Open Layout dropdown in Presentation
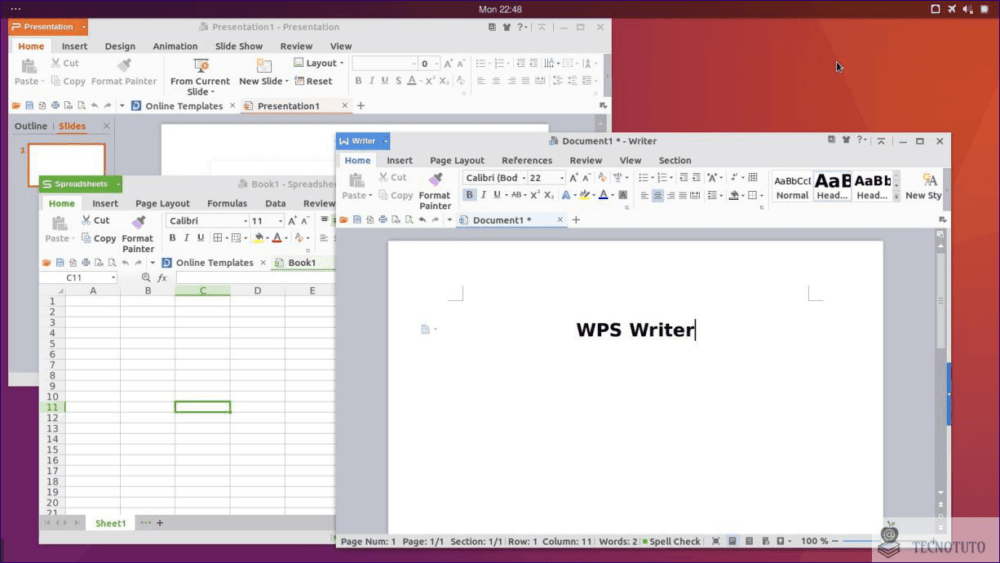 coord(318,63)
